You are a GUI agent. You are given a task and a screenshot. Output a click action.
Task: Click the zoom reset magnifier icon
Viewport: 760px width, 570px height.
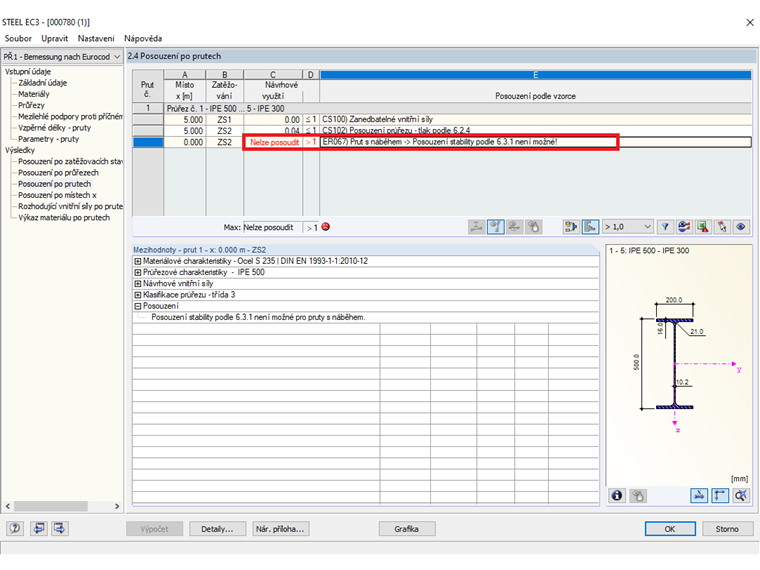741,495
